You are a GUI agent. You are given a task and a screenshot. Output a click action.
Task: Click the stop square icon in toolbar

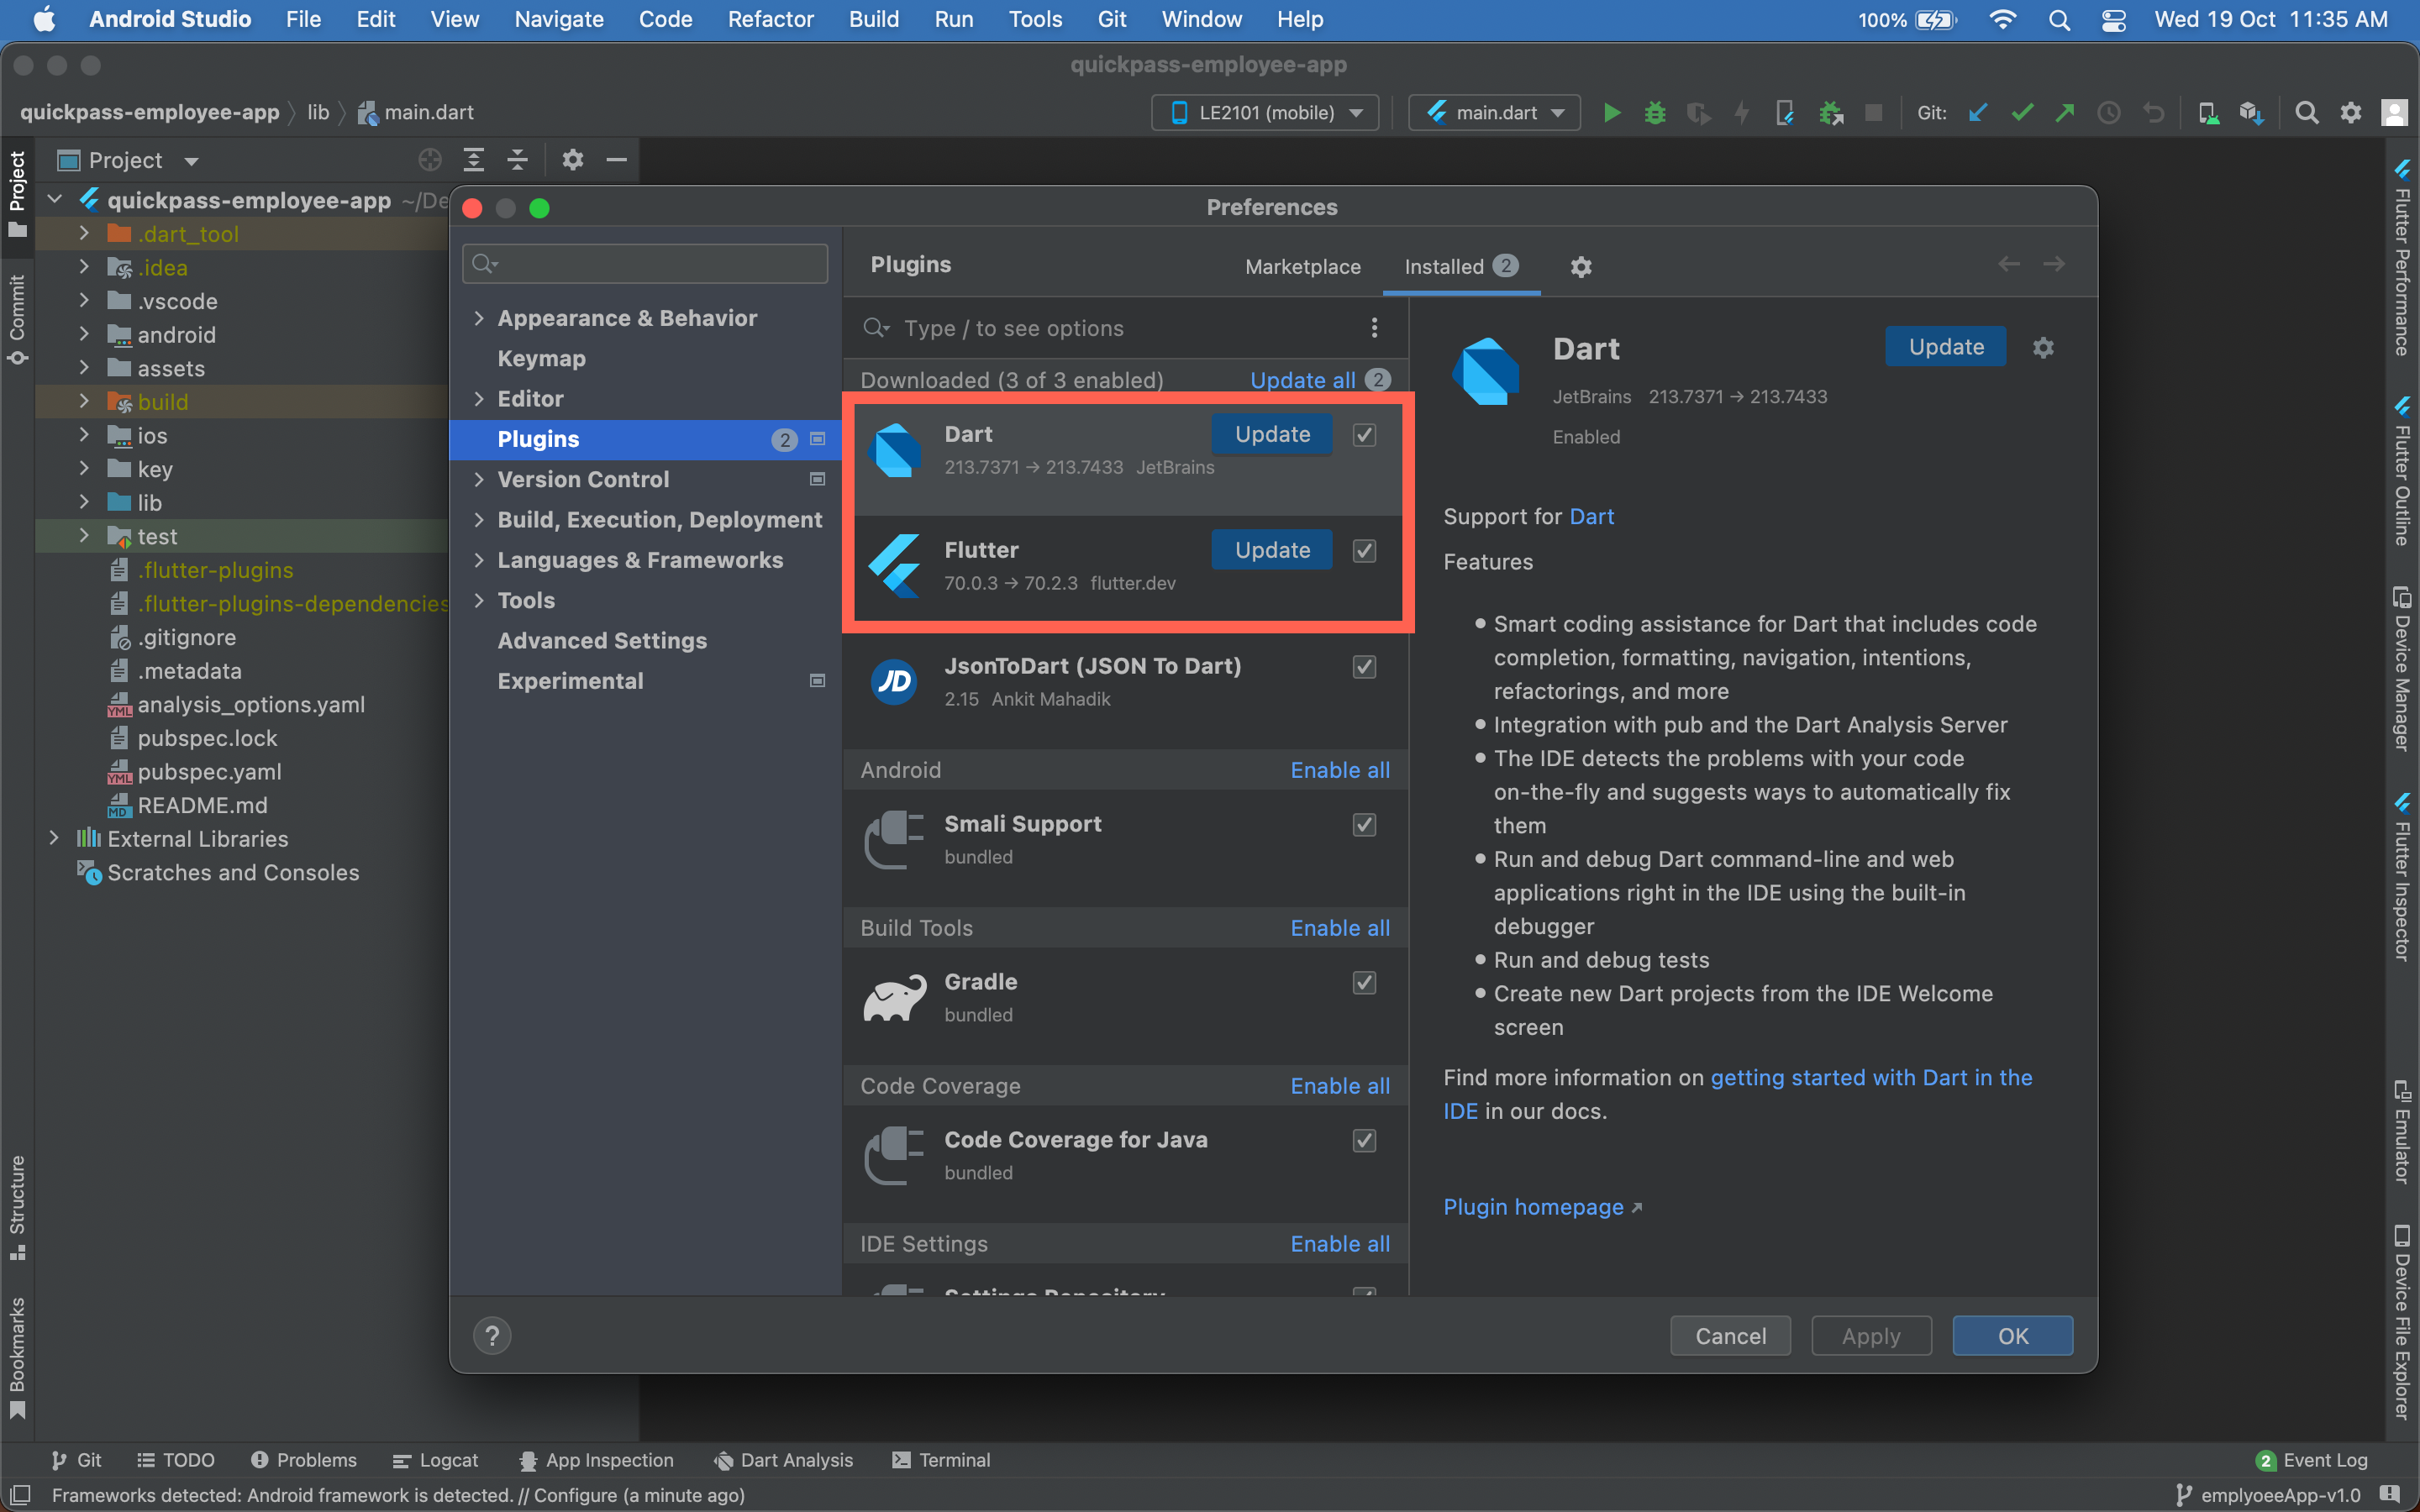1874,113
